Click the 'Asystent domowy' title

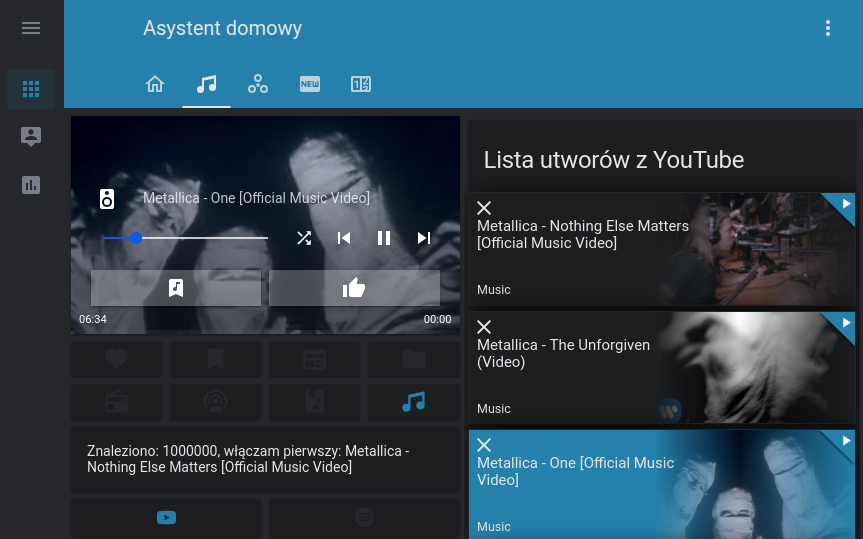[222, 28]
